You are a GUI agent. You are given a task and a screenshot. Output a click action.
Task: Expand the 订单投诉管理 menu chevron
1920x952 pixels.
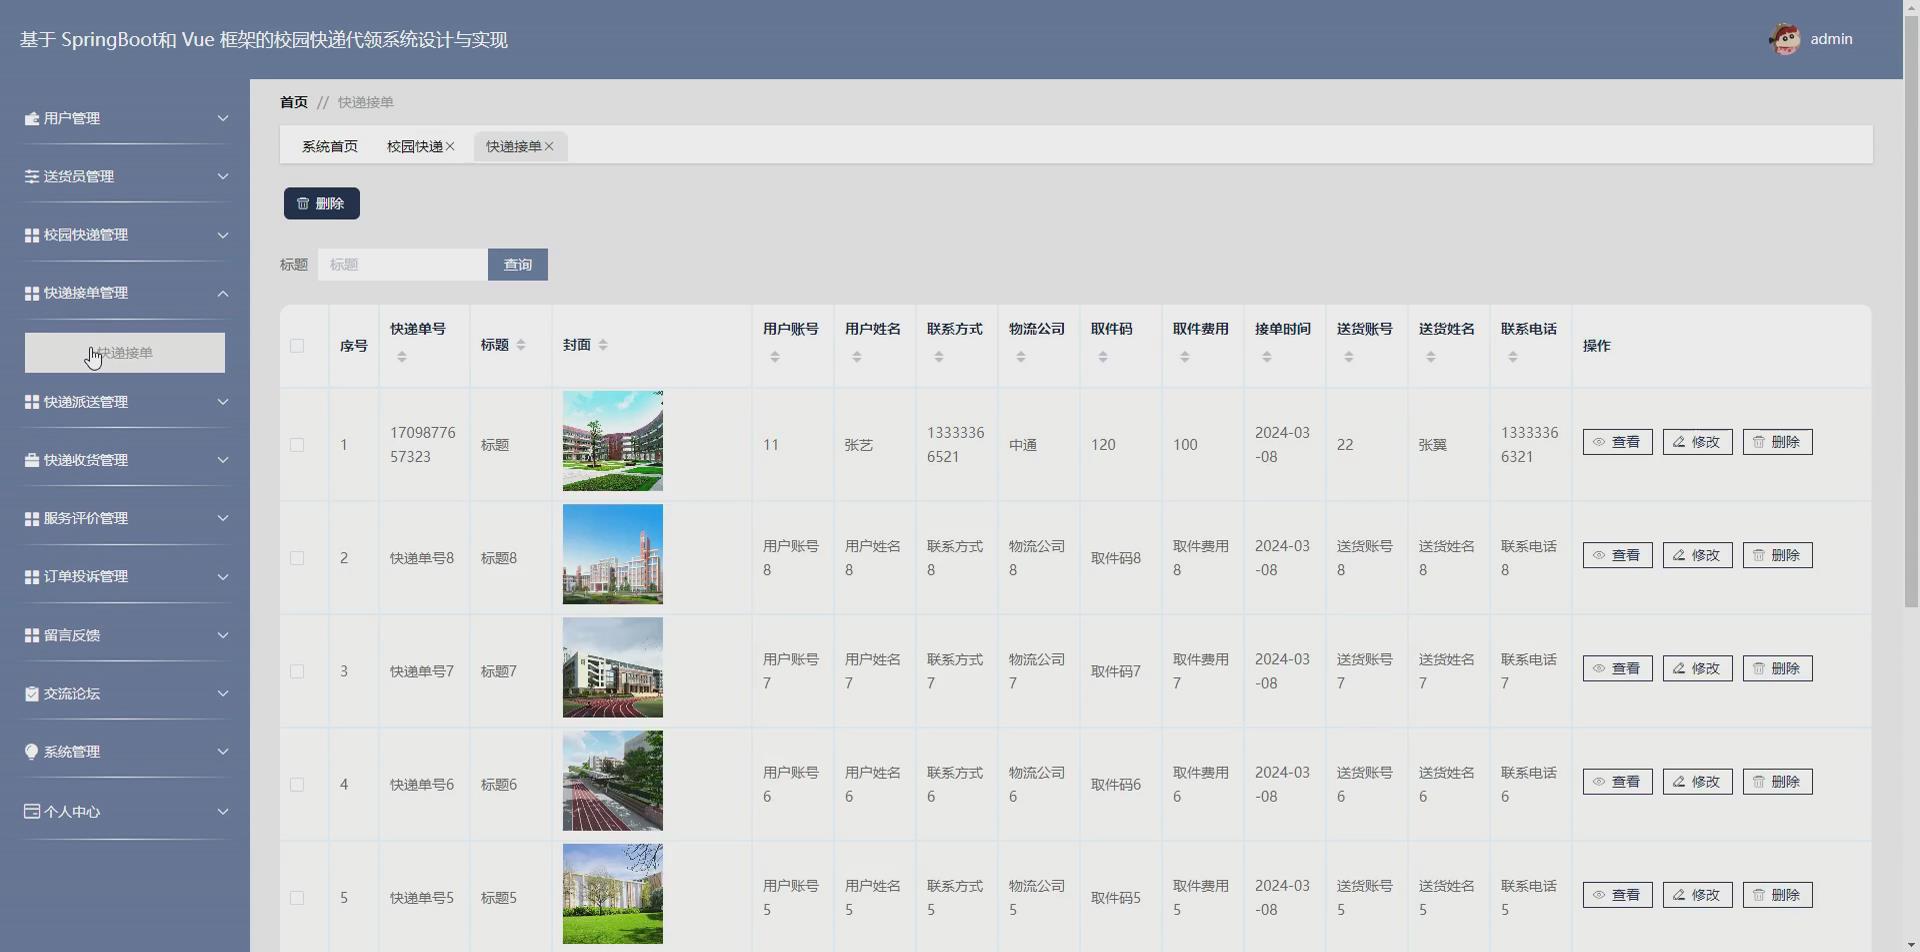[223, 577]
